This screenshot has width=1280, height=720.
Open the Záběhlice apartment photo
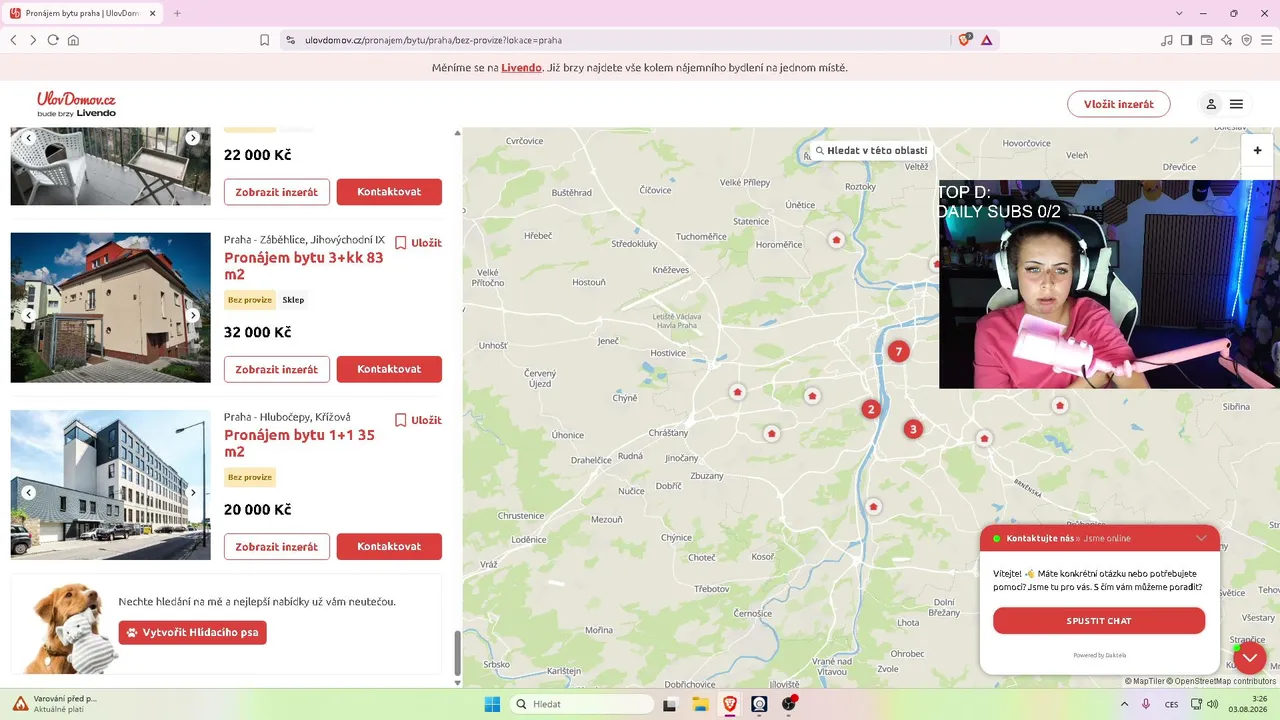(x=111, y=308)
